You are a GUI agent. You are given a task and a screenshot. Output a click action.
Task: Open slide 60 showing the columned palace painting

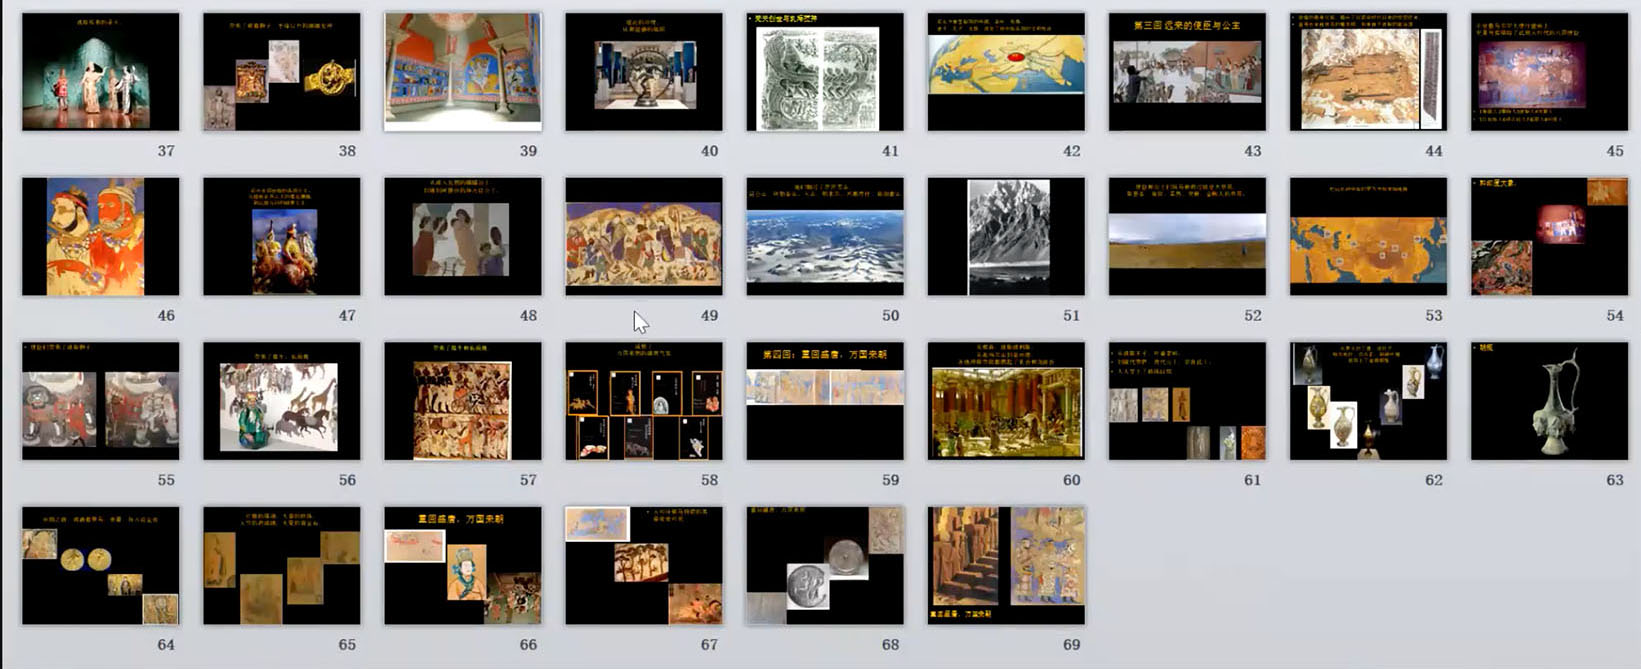pos(1006,401)
